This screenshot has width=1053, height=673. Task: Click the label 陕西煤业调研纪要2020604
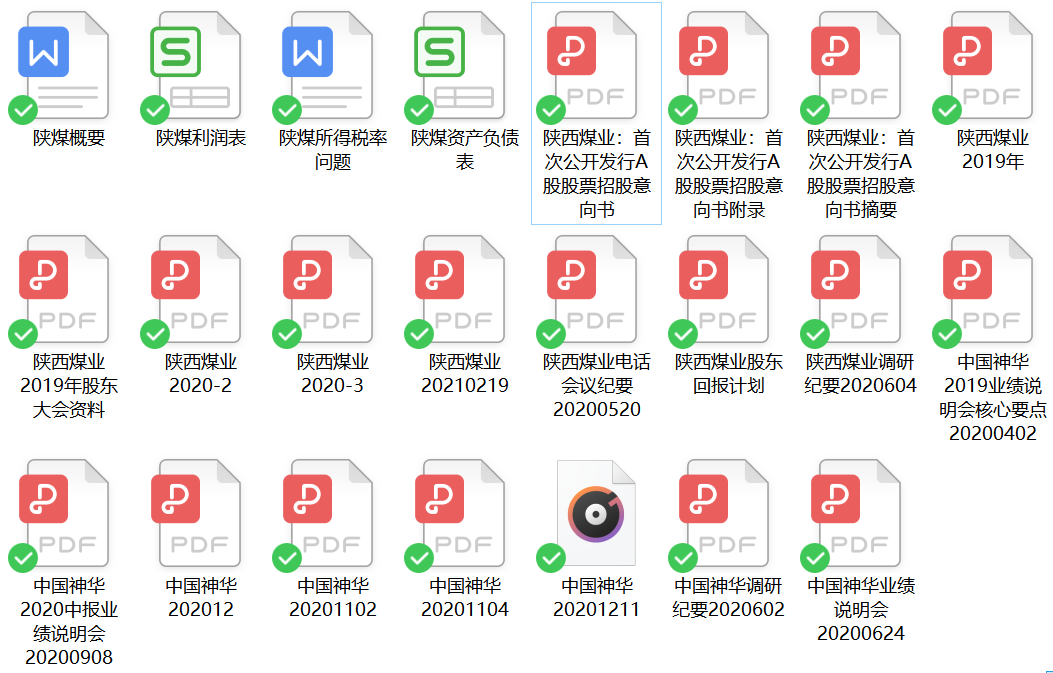[861, 373]
